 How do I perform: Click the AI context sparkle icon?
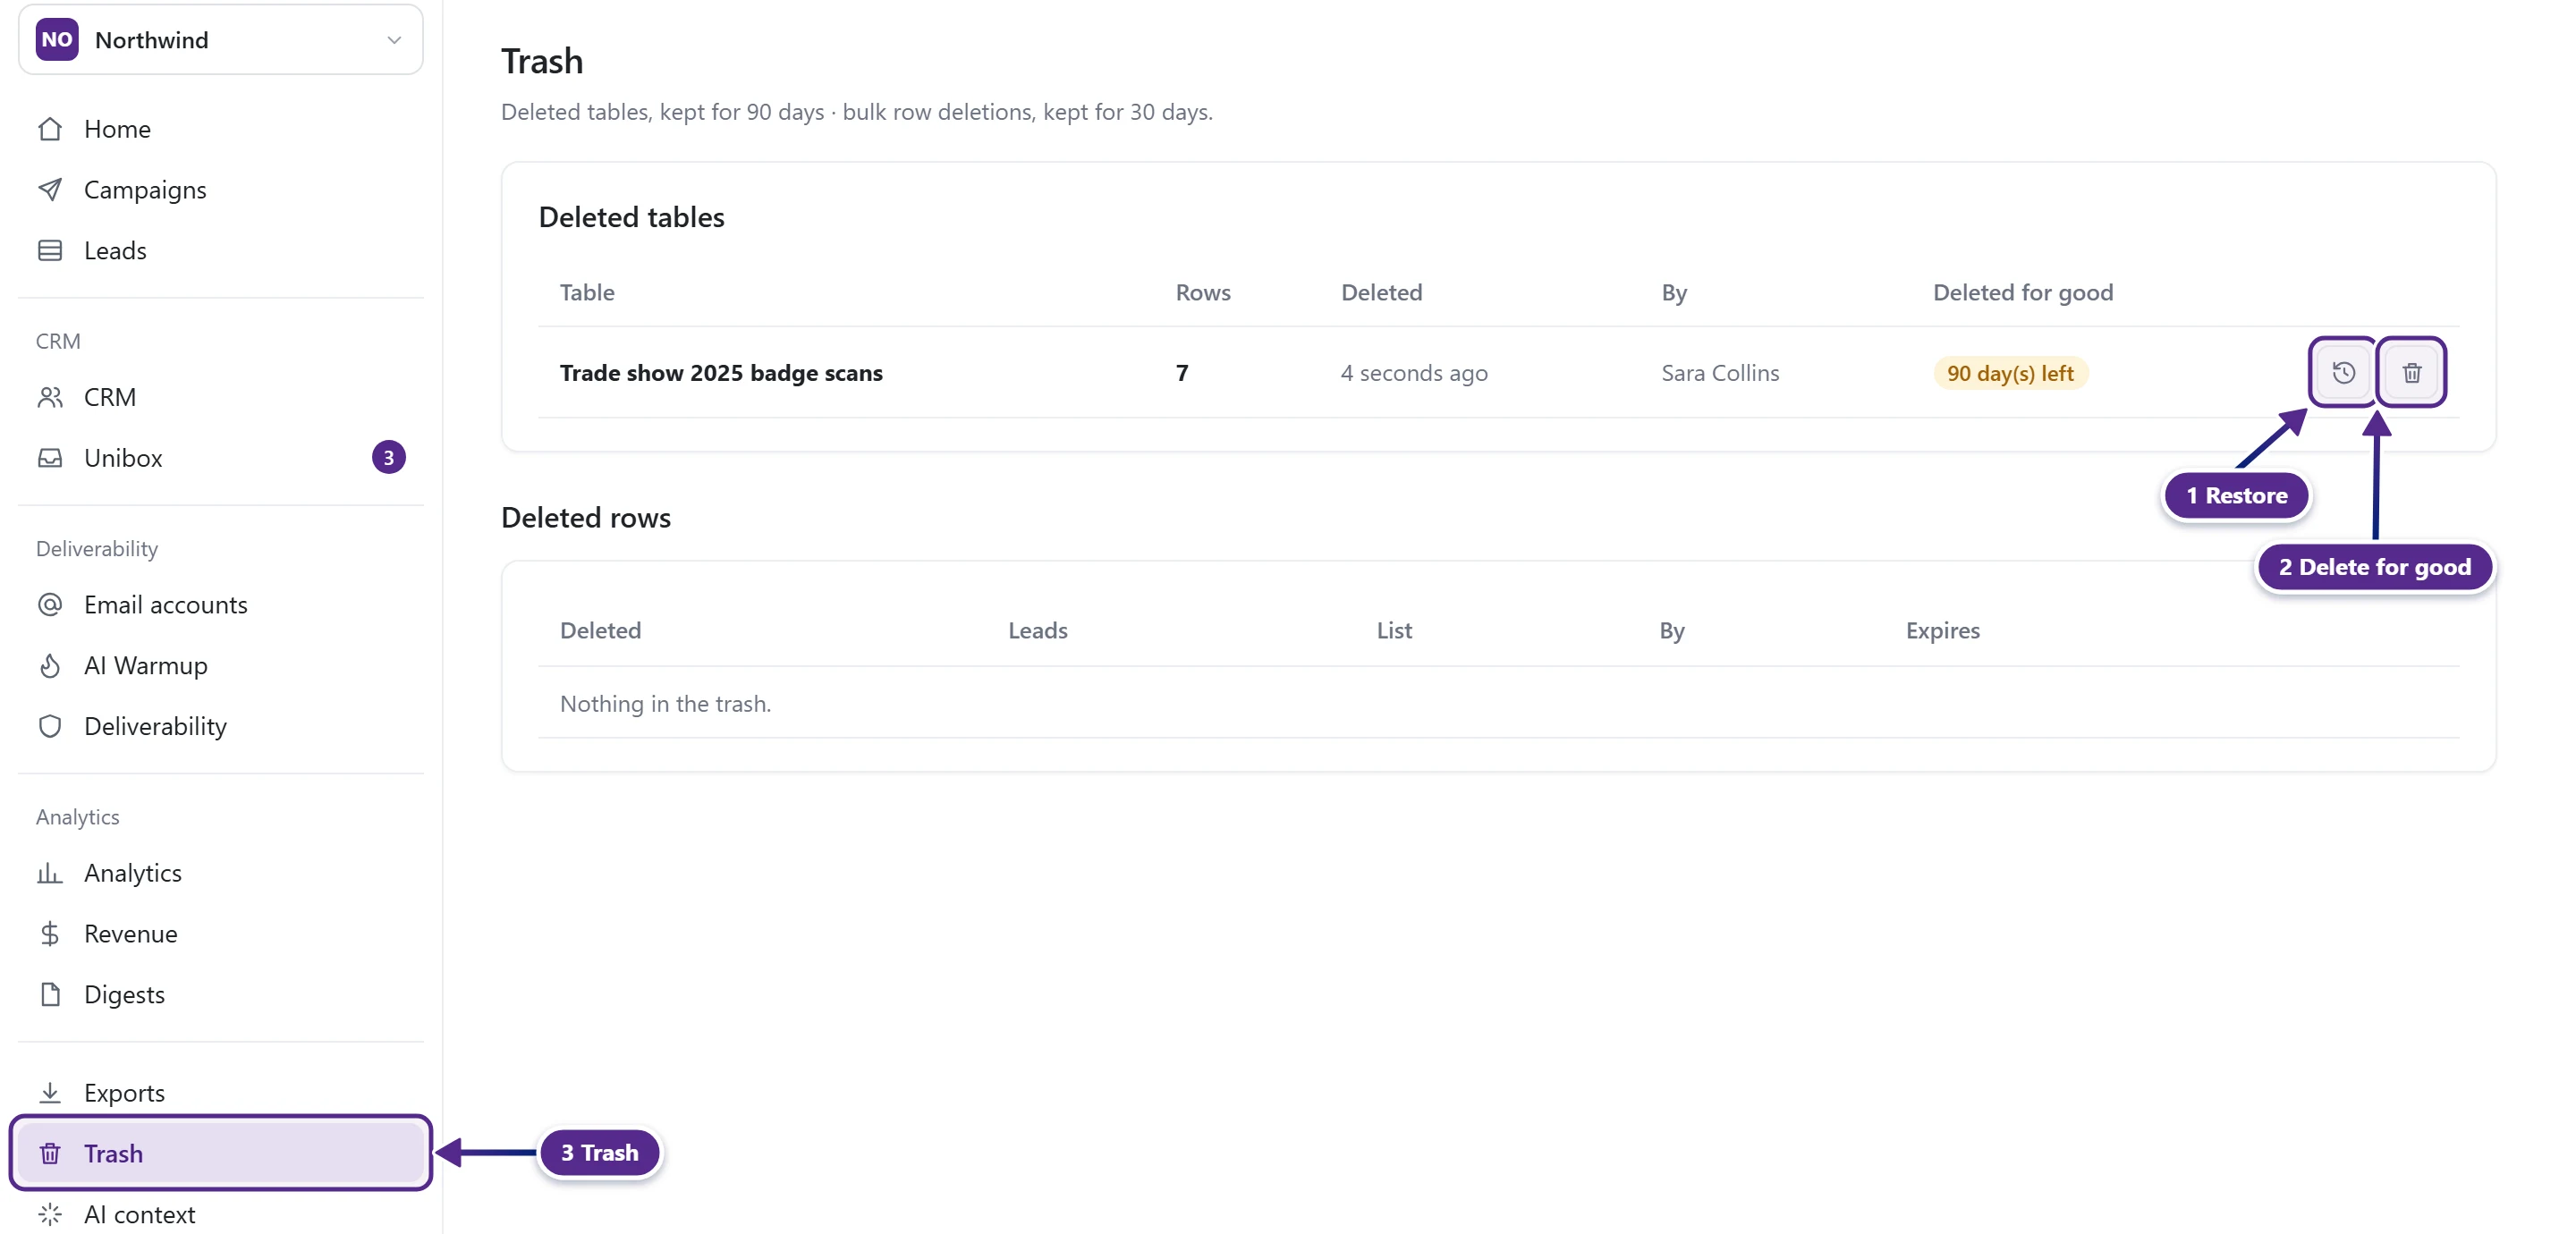[x=50, y=1214]
